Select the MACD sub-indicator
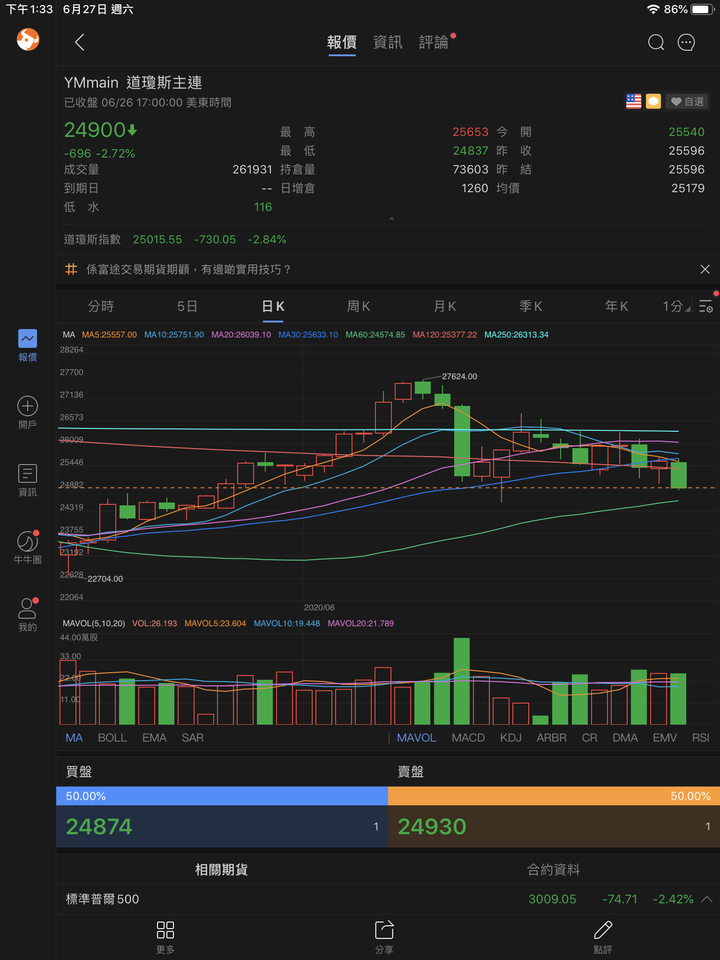Viewport: 720px width, 960px height. coord(468,738)
